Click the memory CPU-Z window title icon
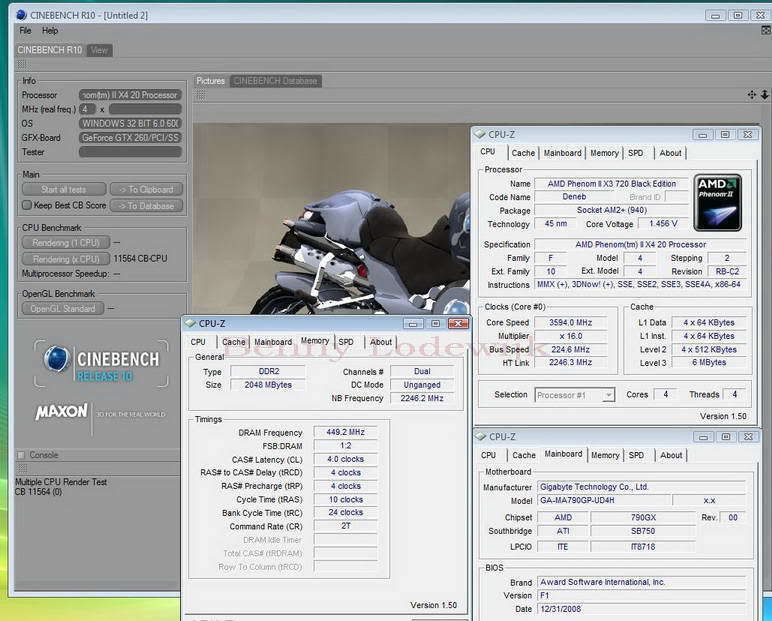Image resolution: width=772 pixels, height=621 pixels. pos(190,324)
